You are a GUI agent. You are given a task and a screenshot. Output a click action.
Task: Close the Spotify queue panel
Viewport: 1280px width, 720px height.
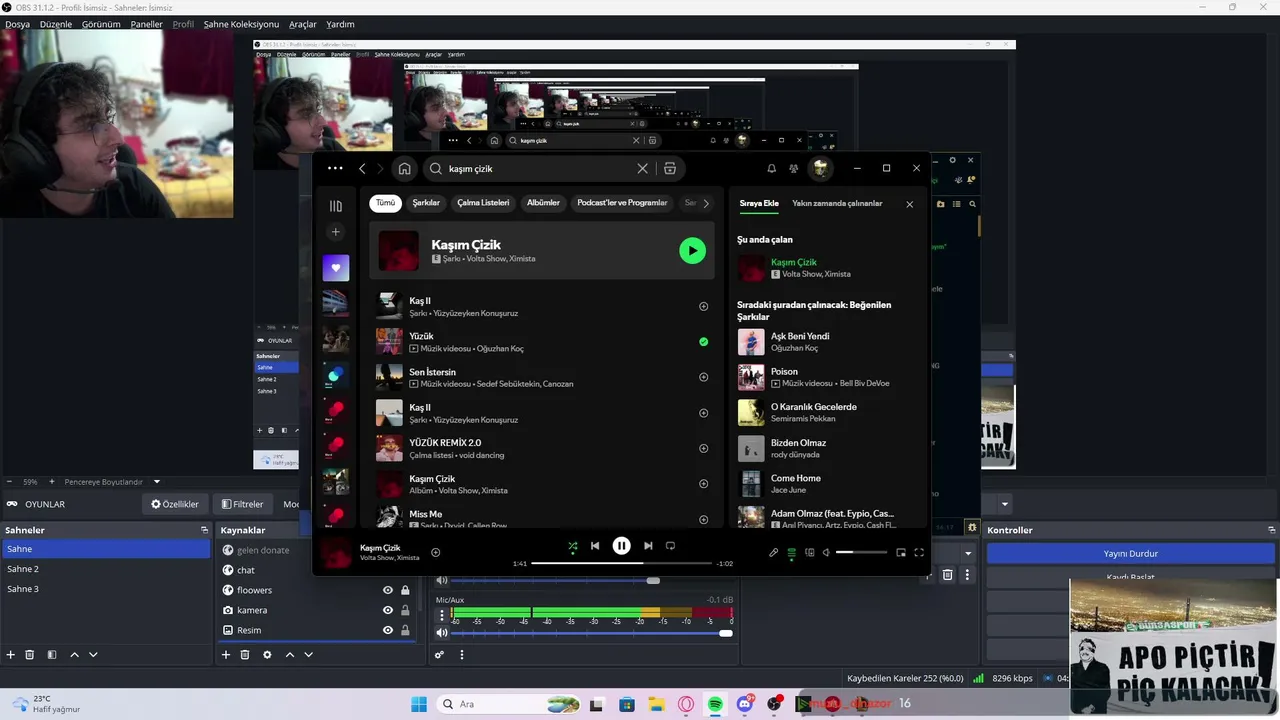[909, 204]
